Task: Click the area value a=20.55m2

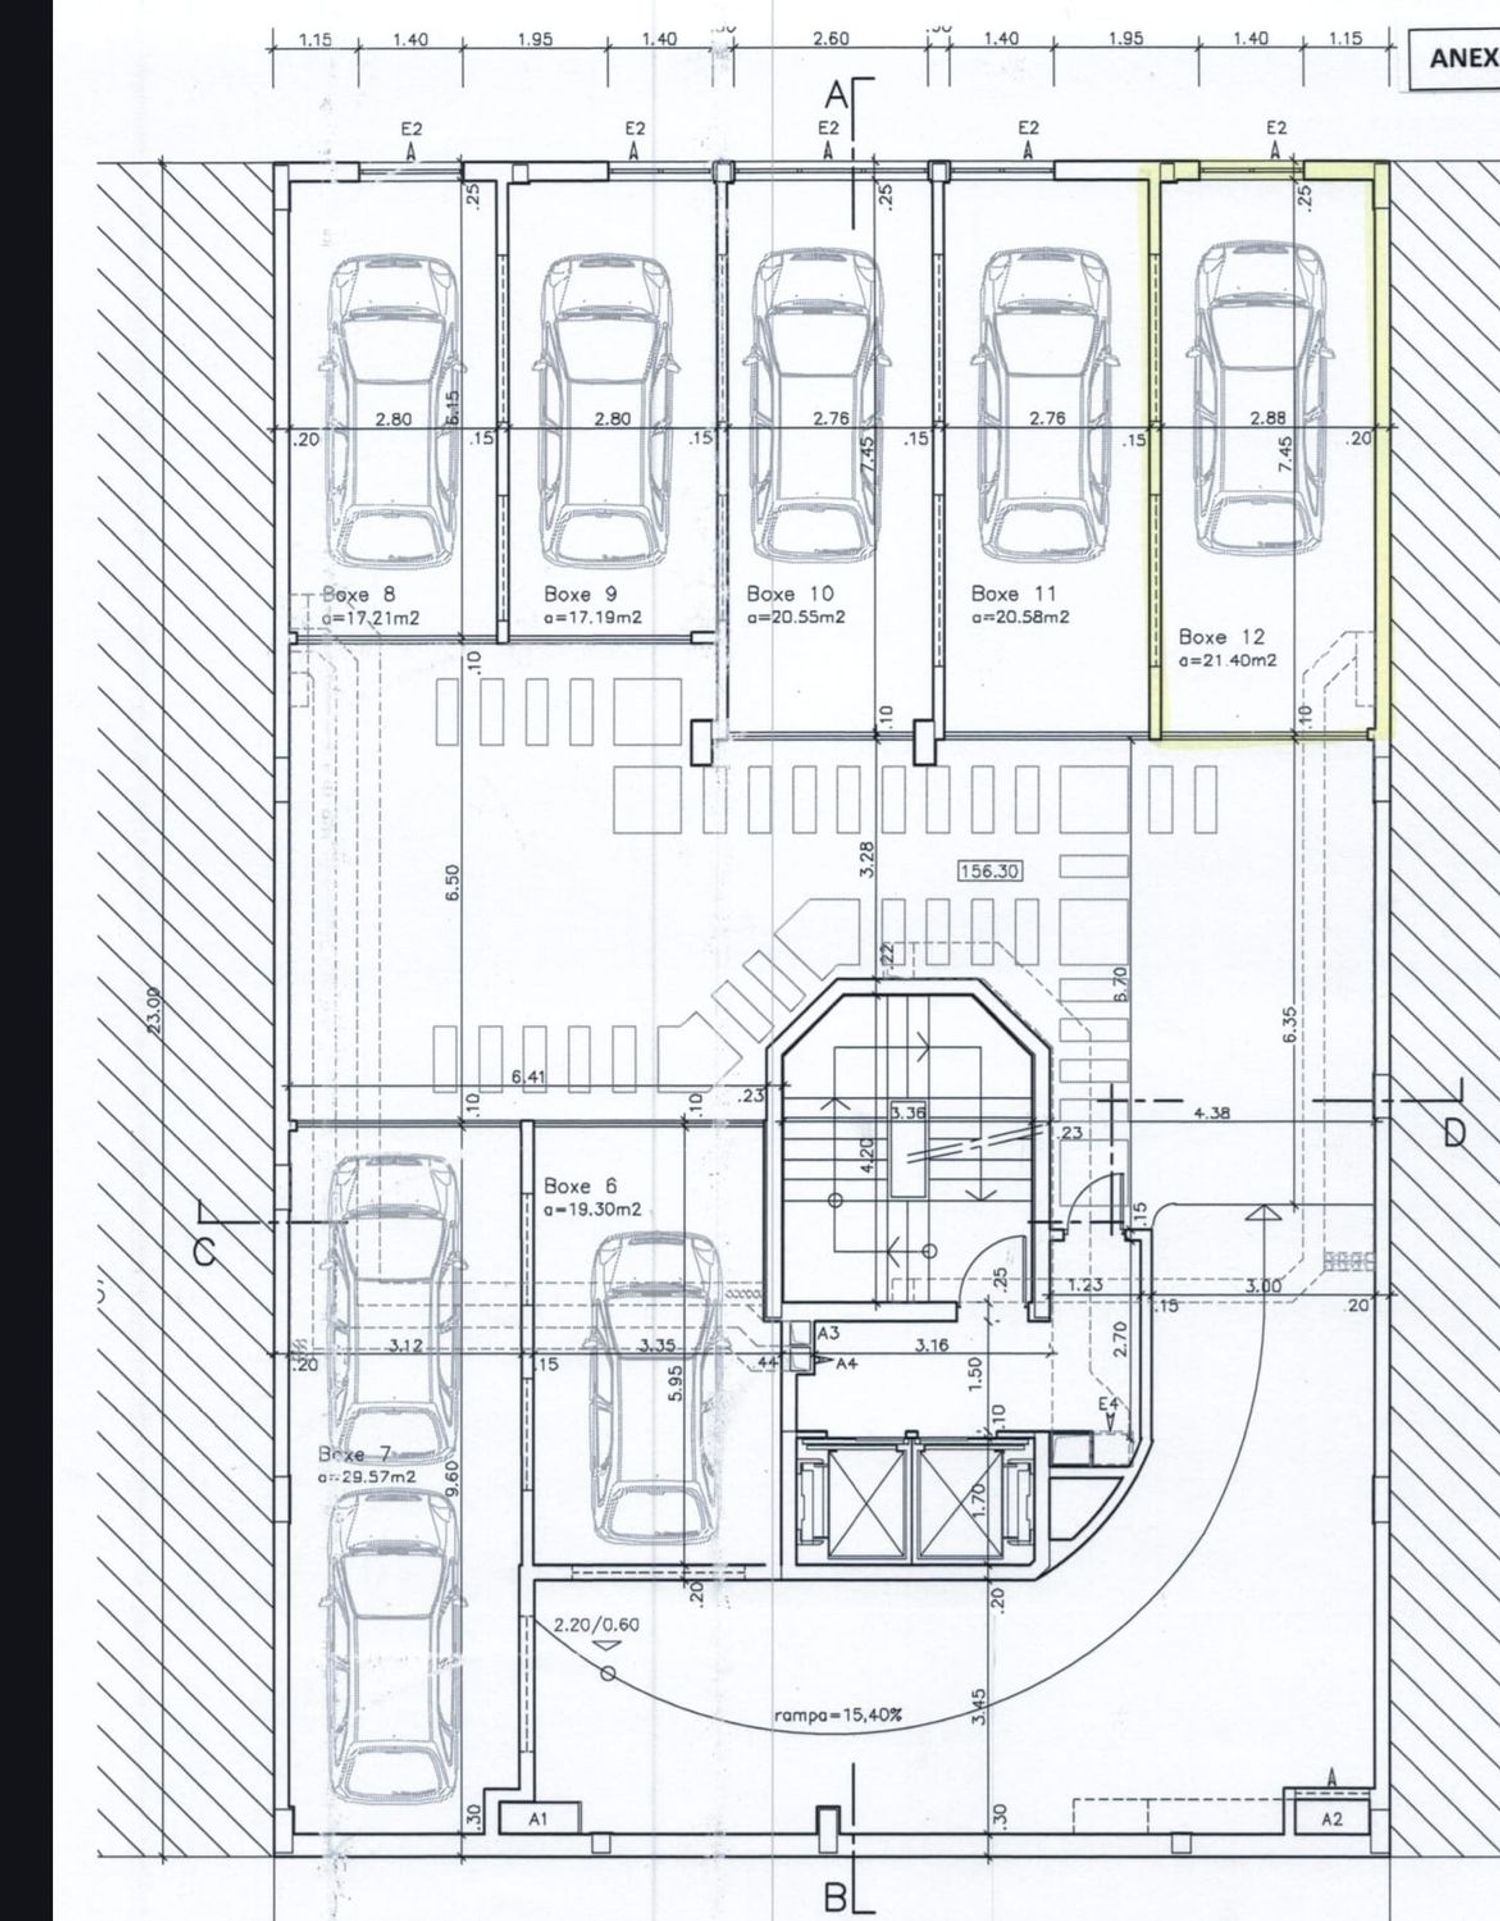Action: point(795,618)
